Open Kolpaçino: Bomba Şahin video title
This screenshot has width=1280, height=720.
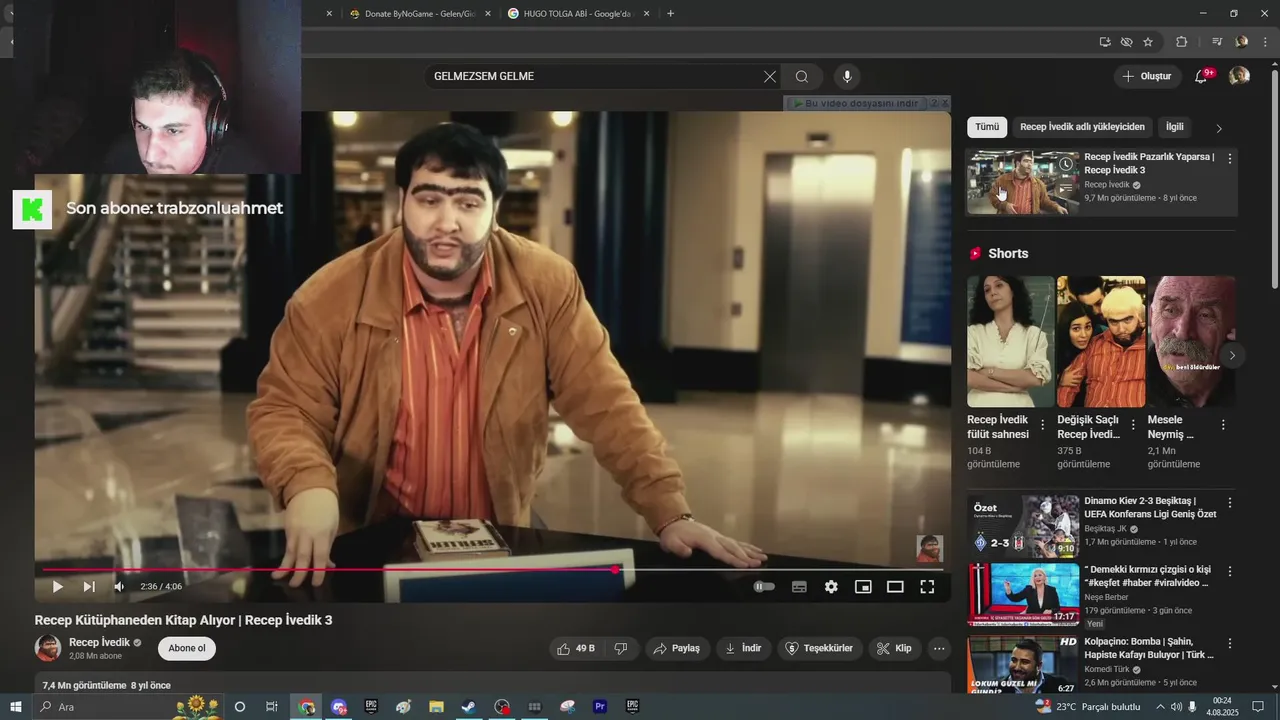(x=1149, y=648)
